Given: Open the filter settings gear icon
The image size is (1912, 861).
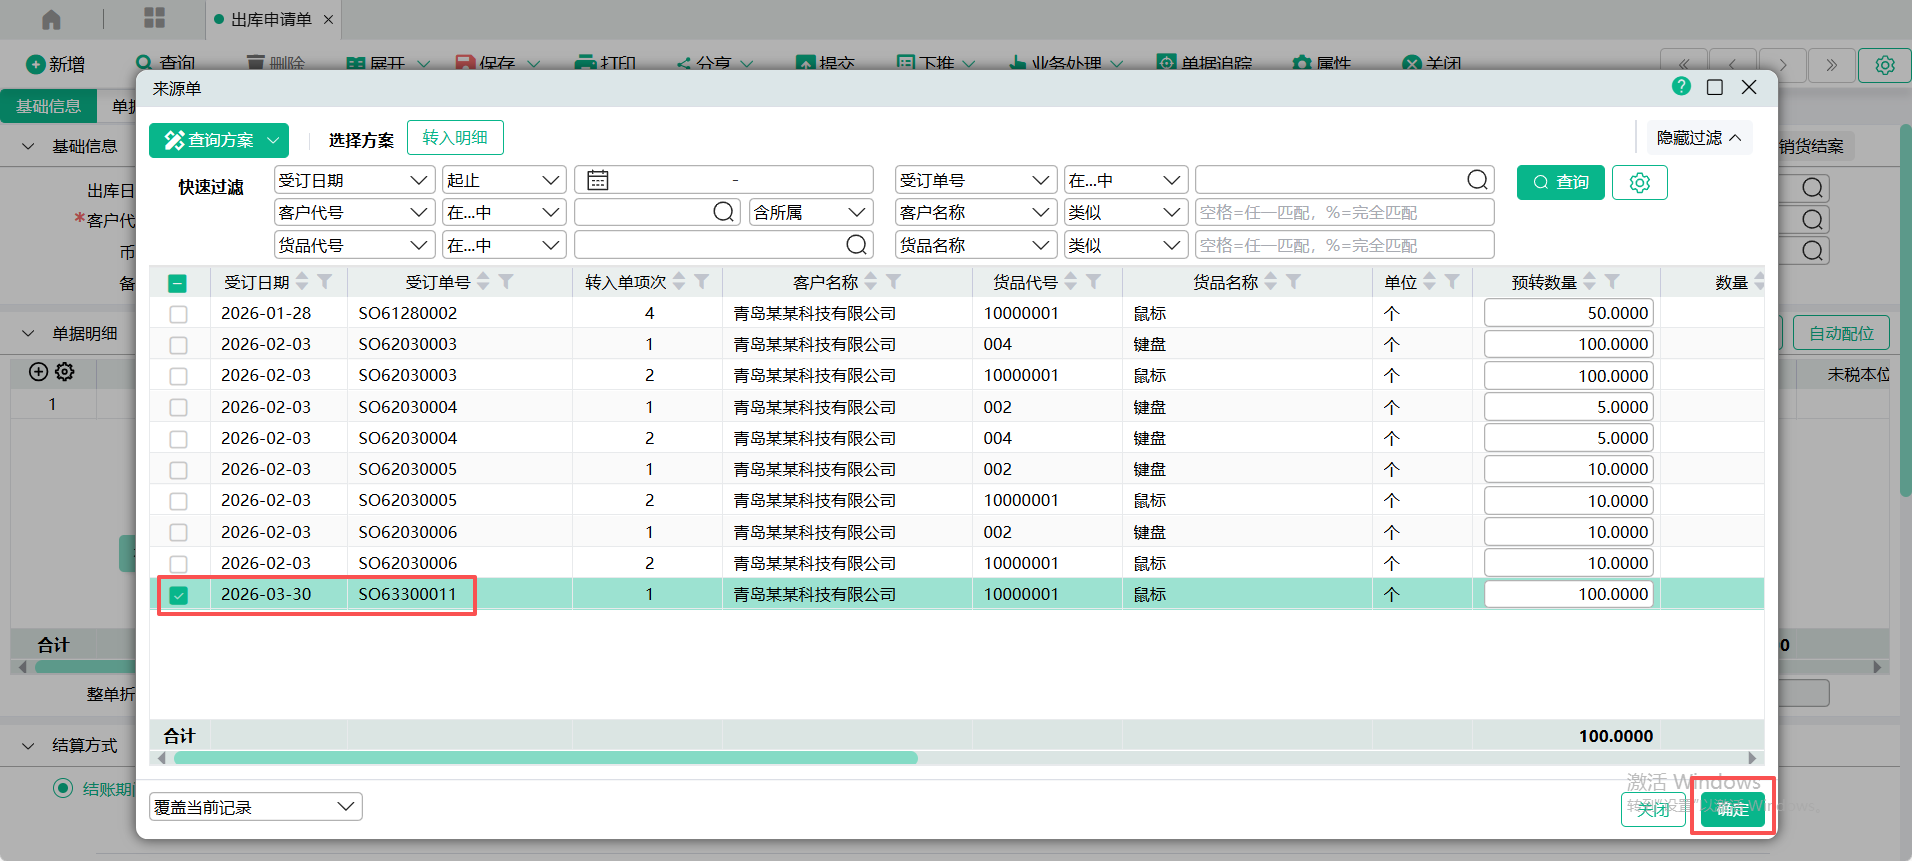Looking at the screenshot, I should tap(1639, 182).
